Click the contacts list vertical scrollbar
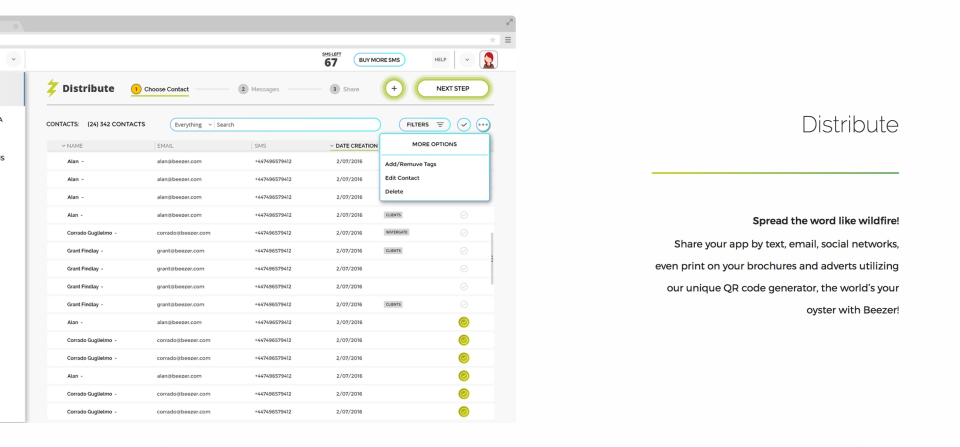Viewport: 960px width, 447px height. point(492,258)
